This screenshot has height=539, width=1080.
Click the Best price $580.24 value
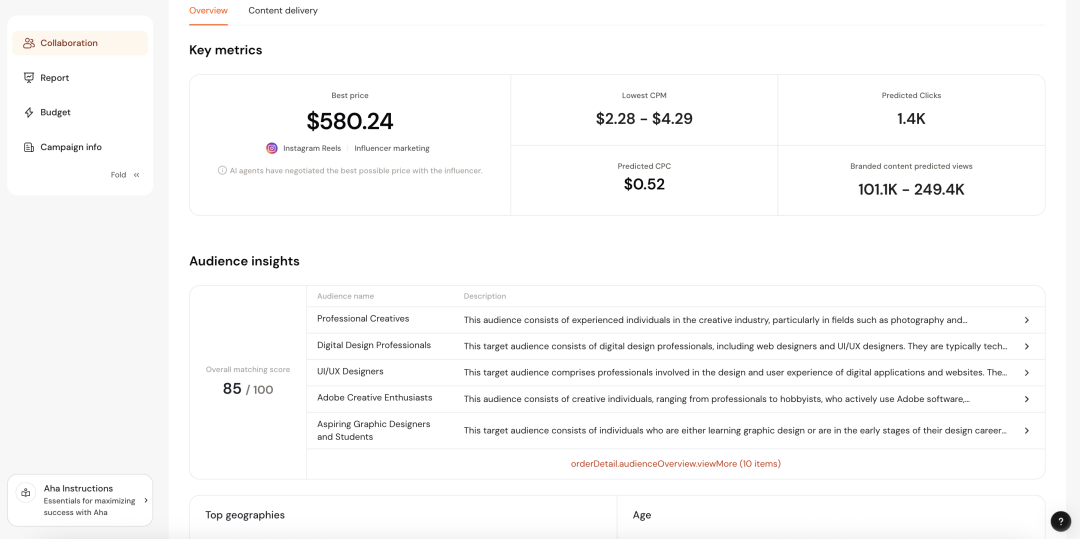[x=350, y=122]
